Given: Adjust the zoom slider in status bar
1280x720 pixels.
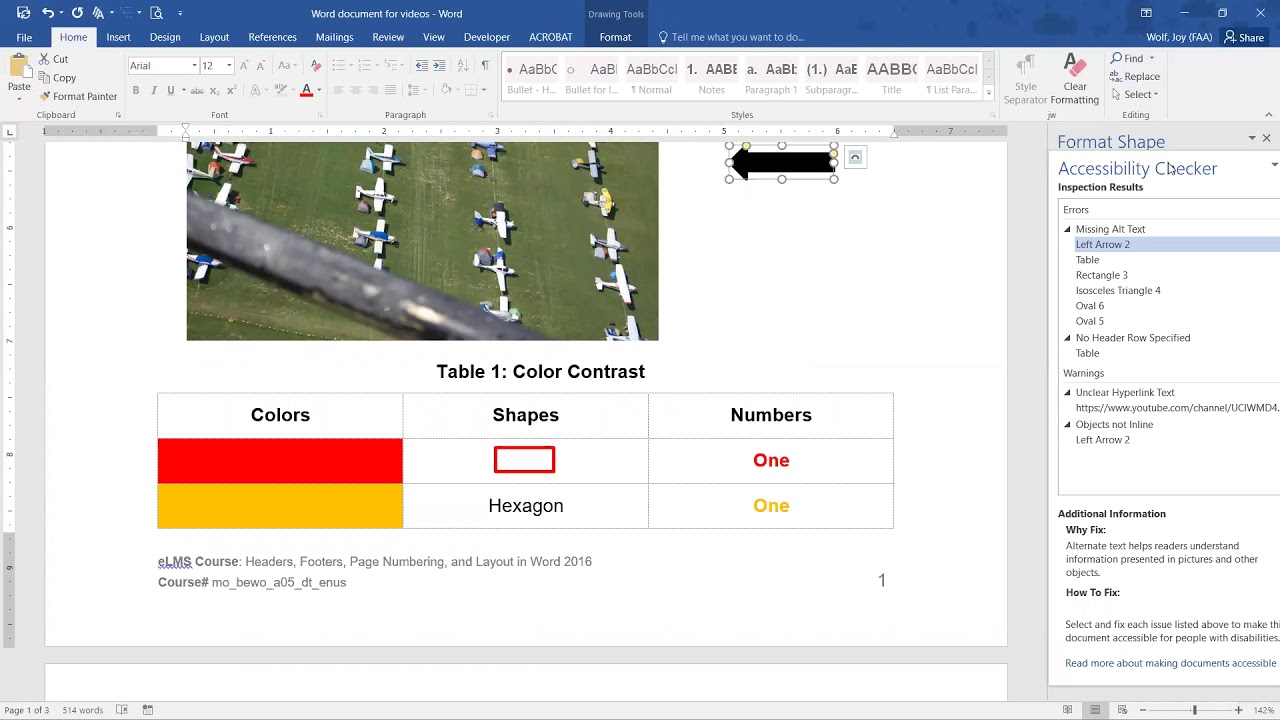Looking at the screenshot, I should (1194, 710).
